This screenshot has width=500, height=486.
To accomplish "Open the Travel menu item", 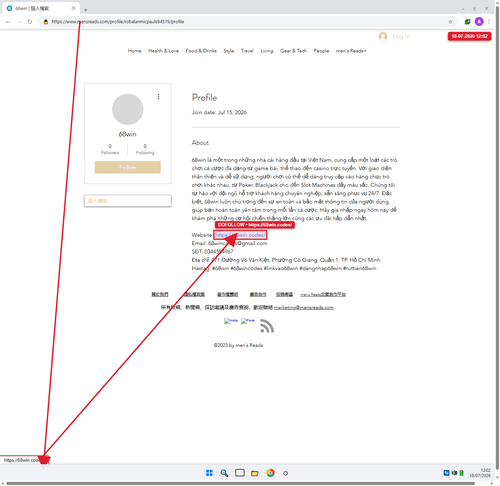I will point(247,51).
